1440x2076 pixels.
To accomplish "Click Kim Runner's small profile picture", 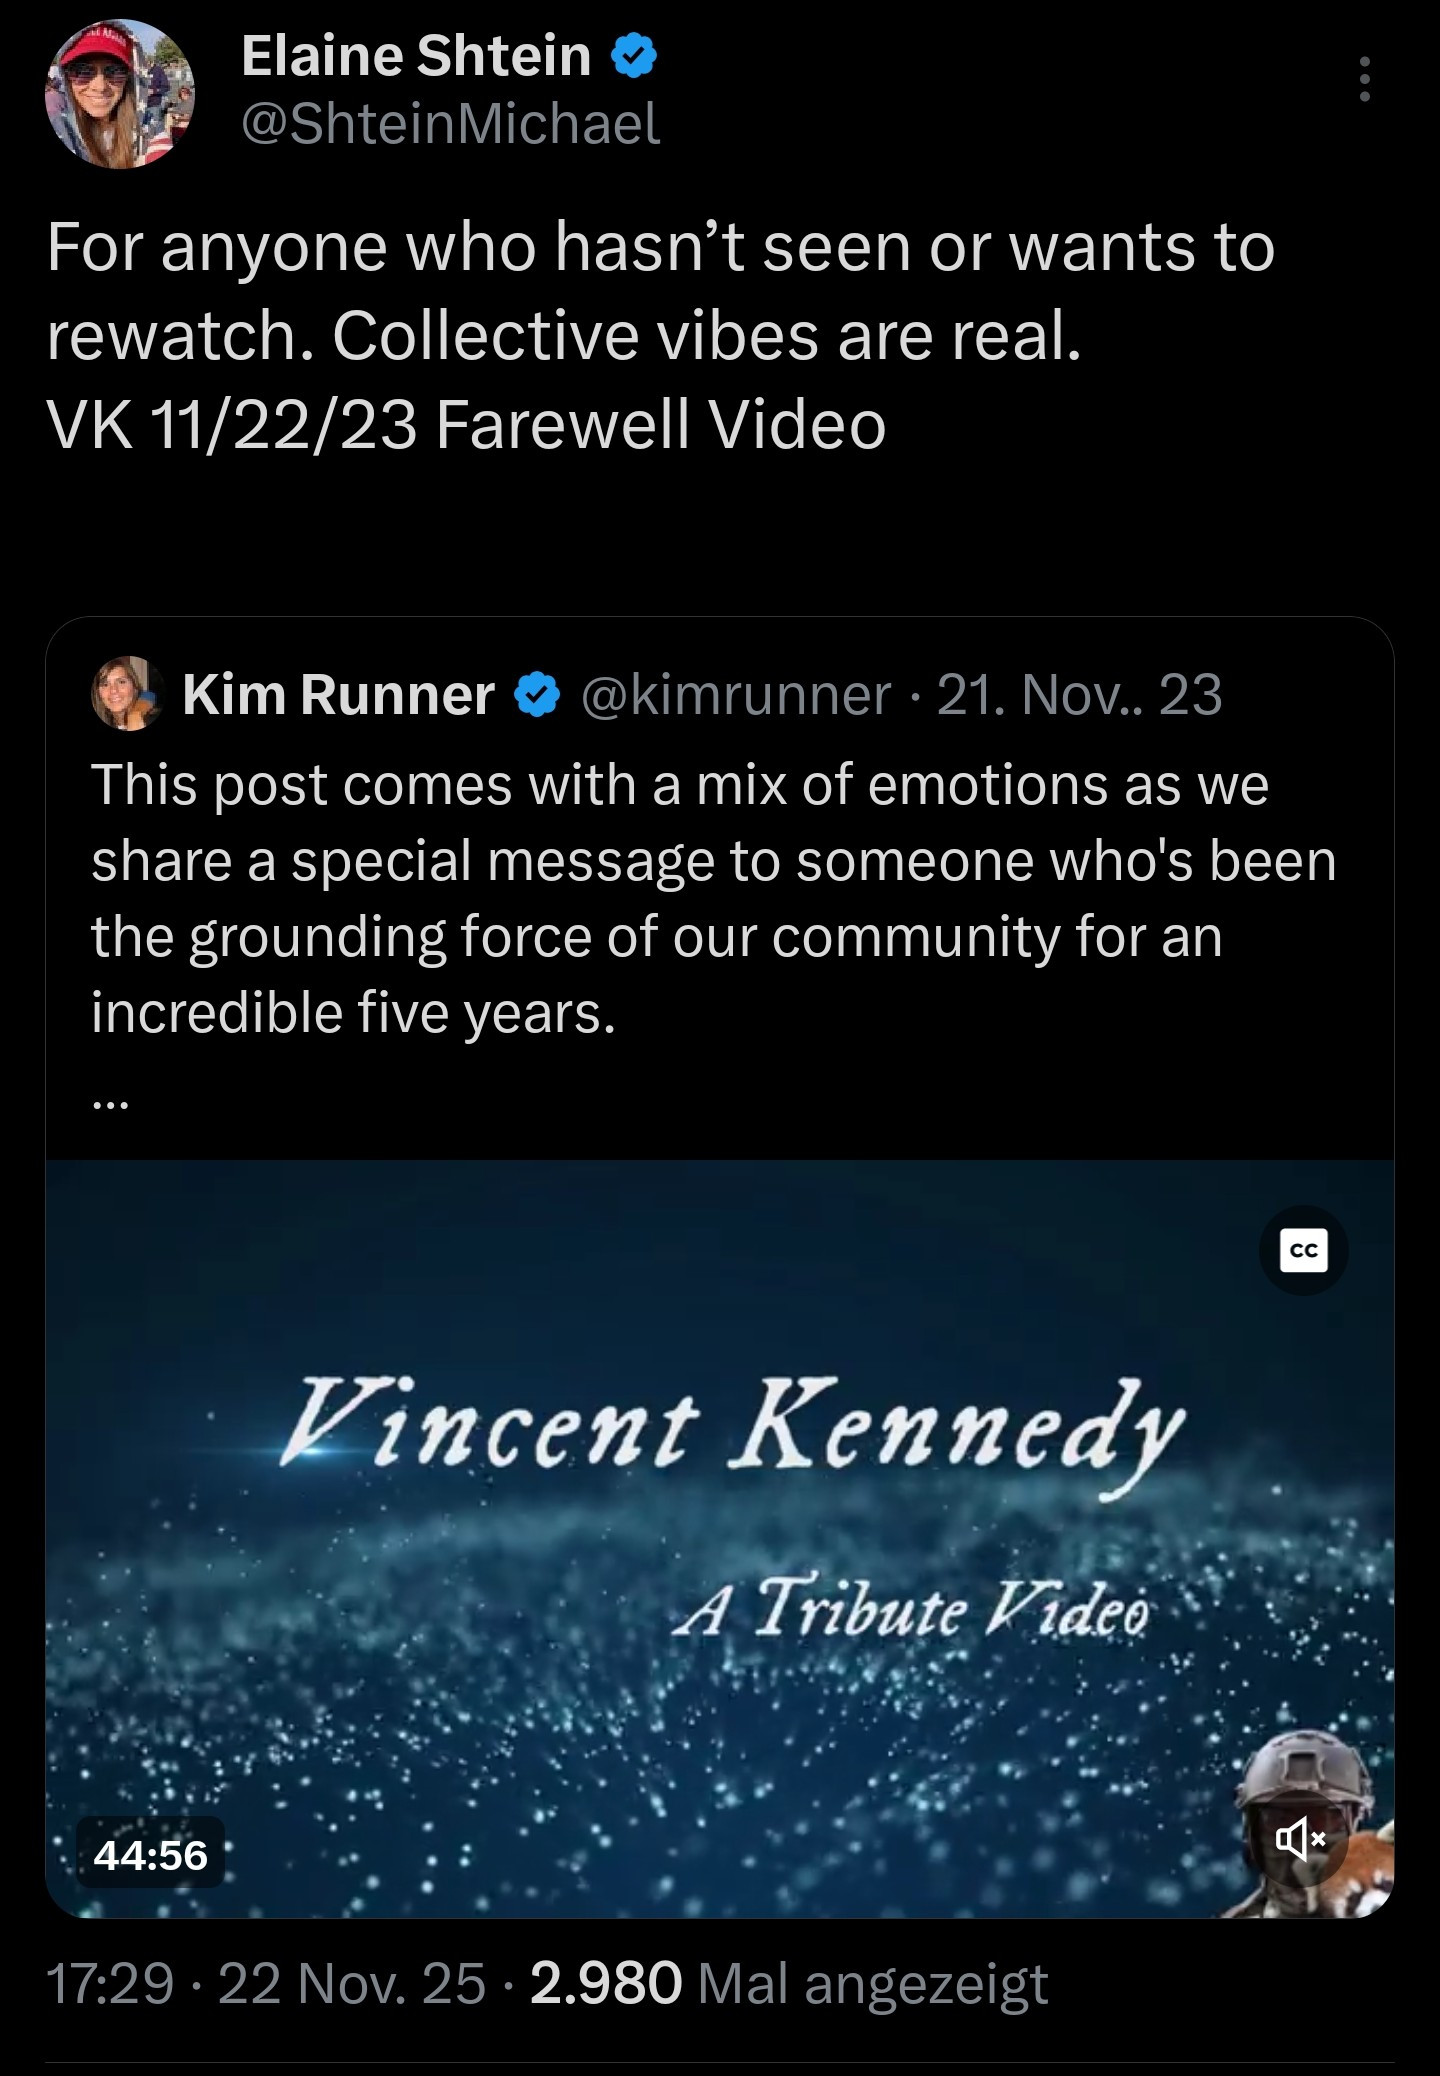I will pos(127,694).
